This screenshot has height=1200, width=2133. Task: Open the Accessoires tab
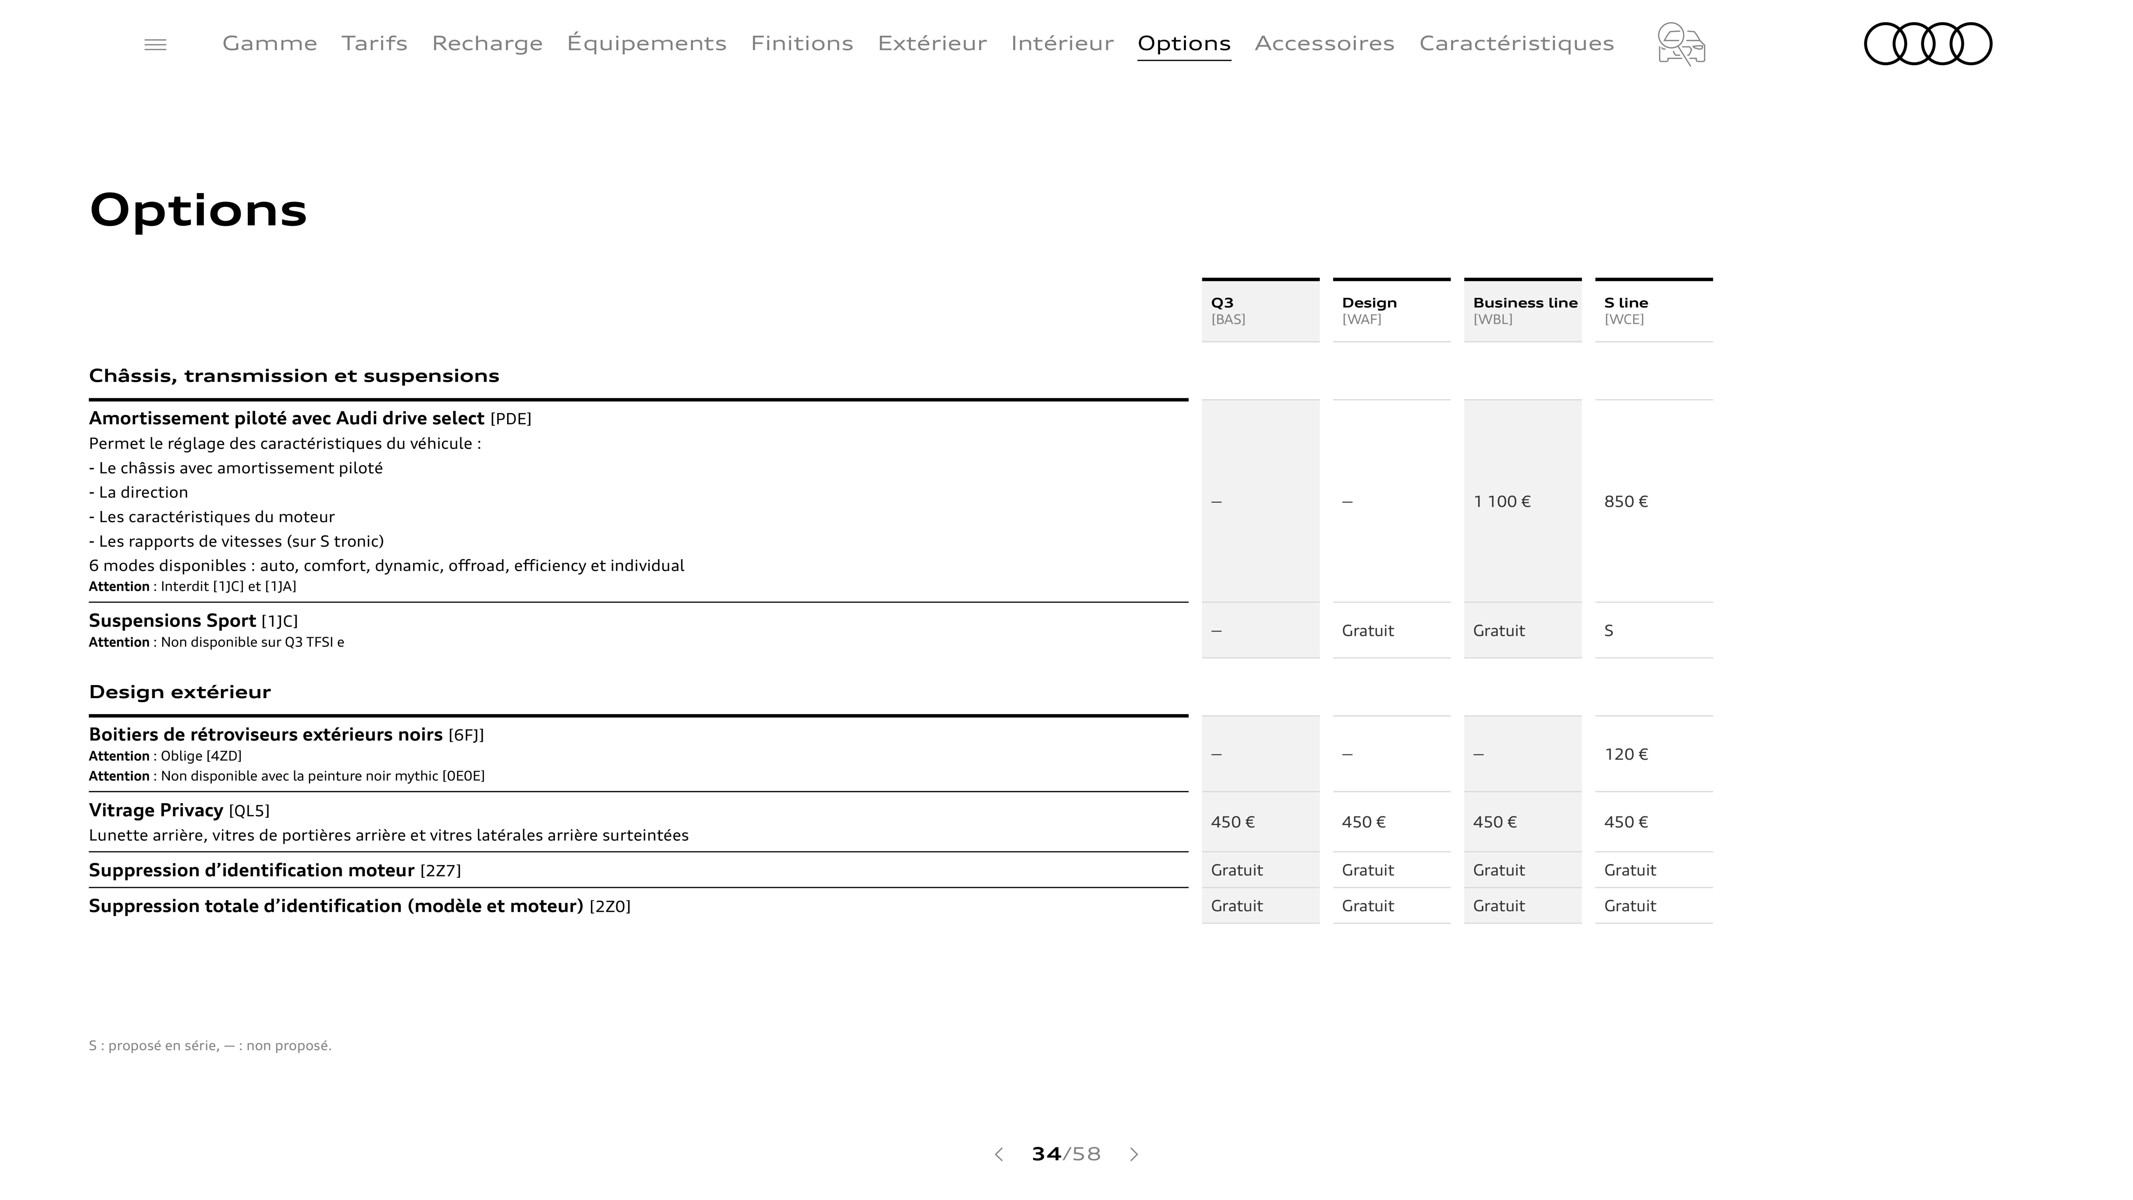coord(1325,43)
